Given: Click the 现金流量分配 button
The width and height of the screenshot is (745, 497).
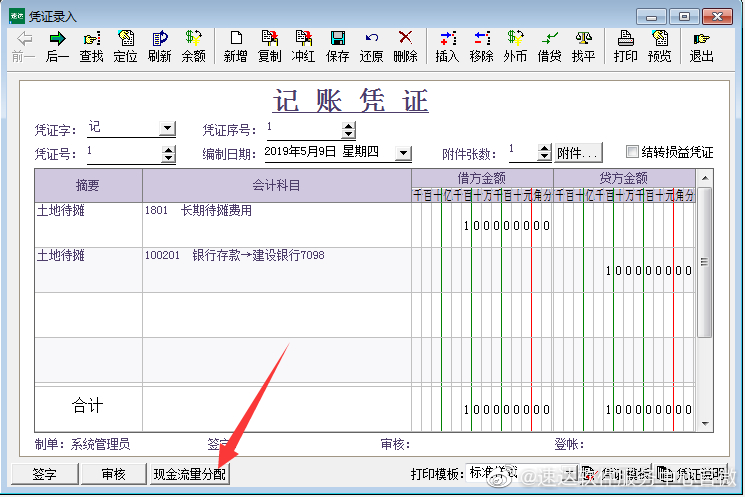Looking at the screenshot, I should coord(190,474).
